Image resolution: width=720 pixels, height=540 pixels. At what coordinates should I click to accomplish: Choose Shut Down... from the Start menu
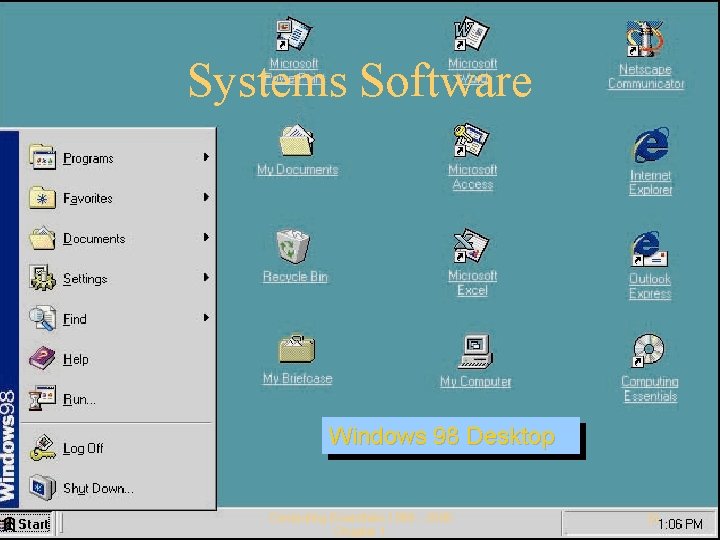coord(118,488)
